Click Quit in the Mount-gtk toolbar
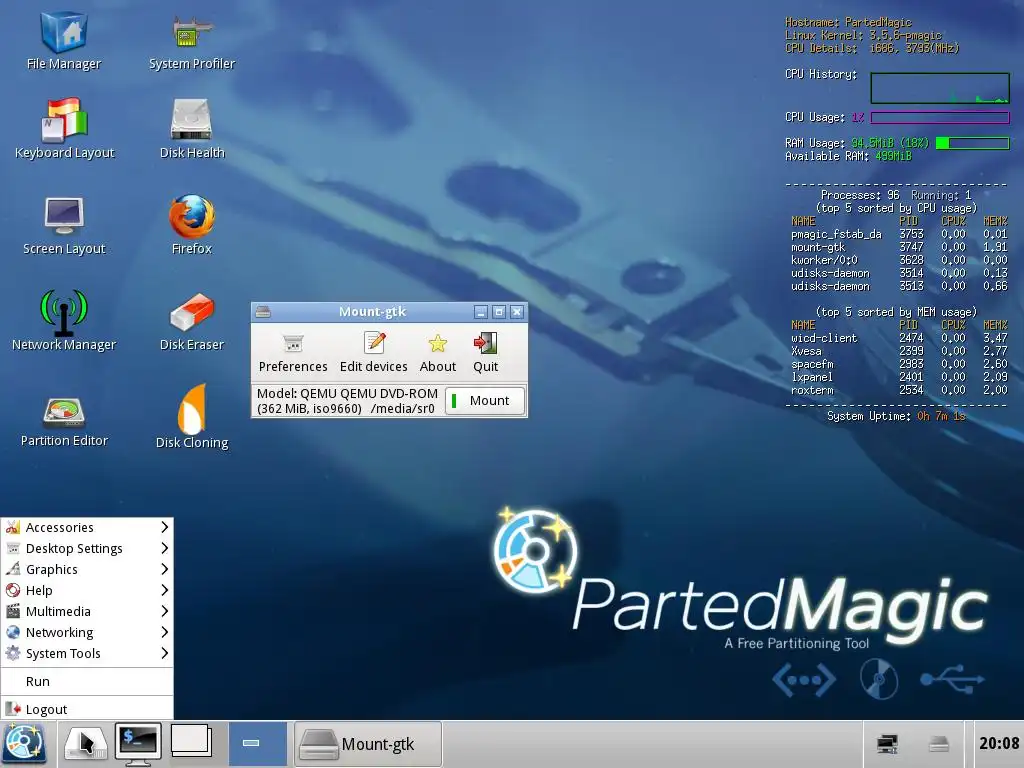This screenshot has height=768, width=1024. [x=485, y=353]
